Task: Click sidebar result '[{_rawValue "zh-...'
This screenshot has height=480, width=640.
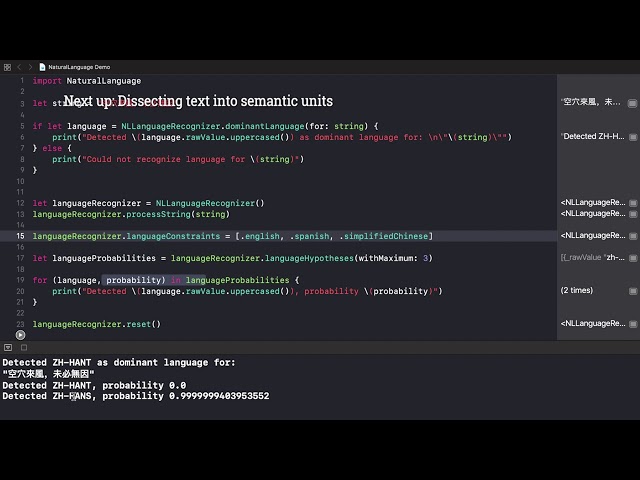Action: coord(593,257)
